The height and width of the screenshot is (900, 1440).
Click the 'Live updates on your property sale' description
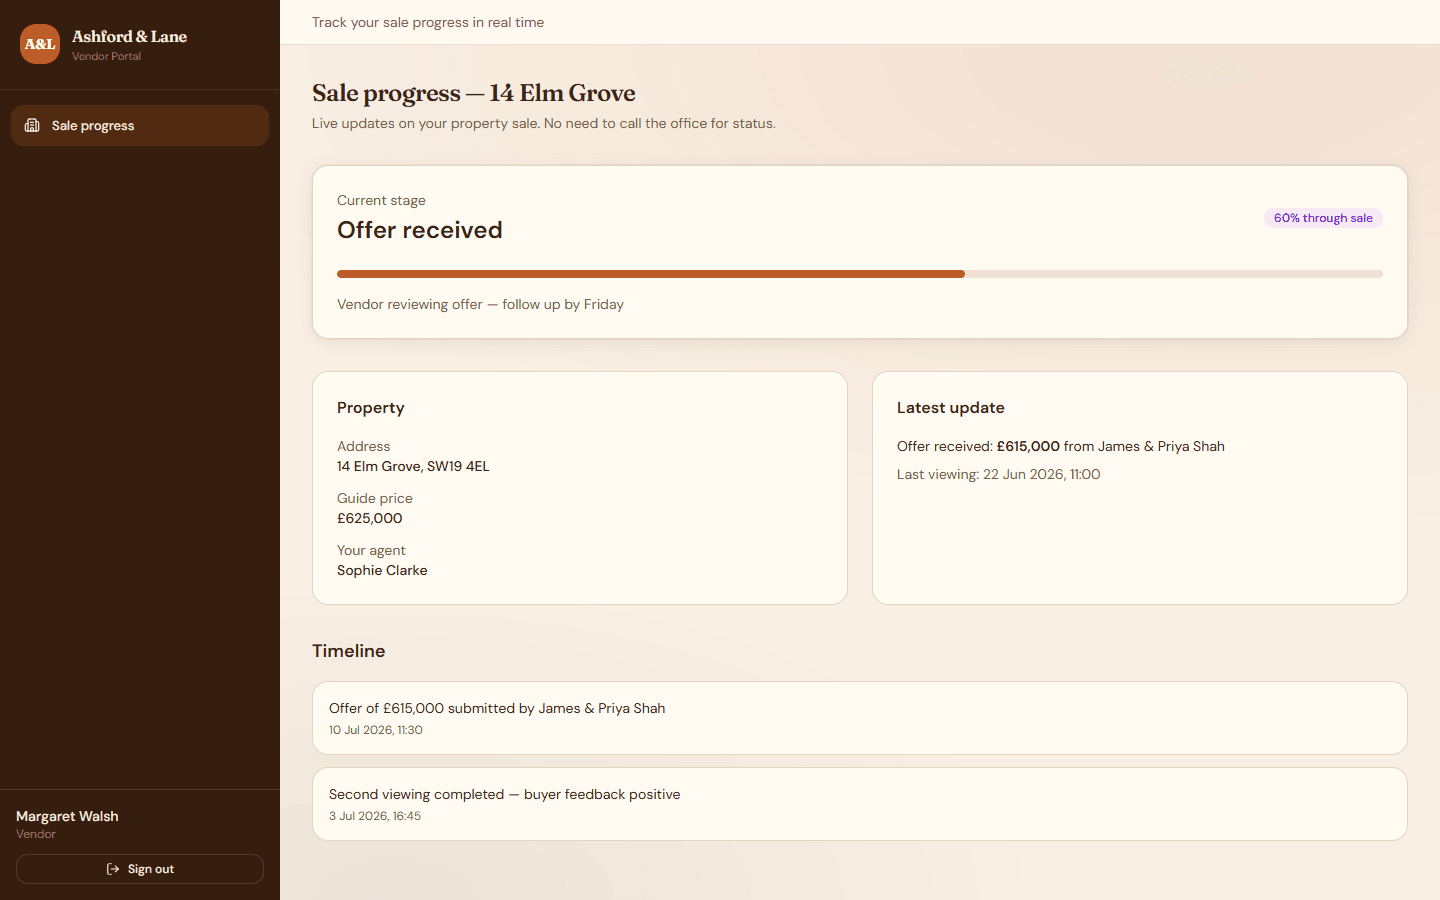pos(544,123)
